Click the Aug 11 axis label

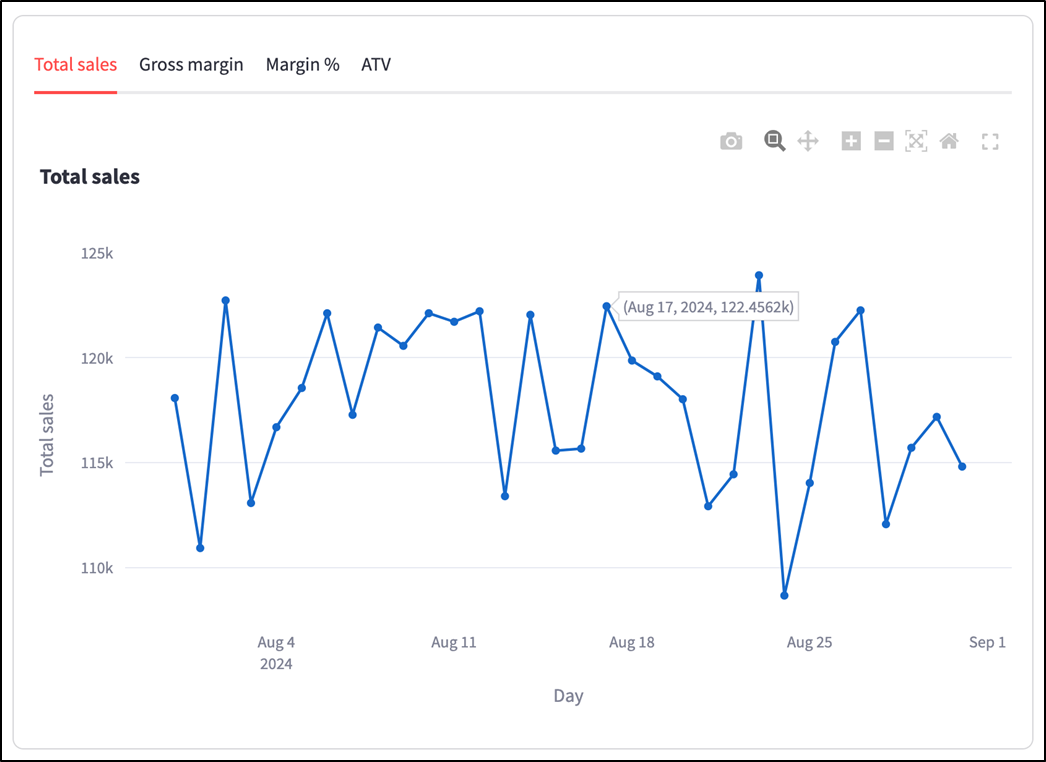454,642
